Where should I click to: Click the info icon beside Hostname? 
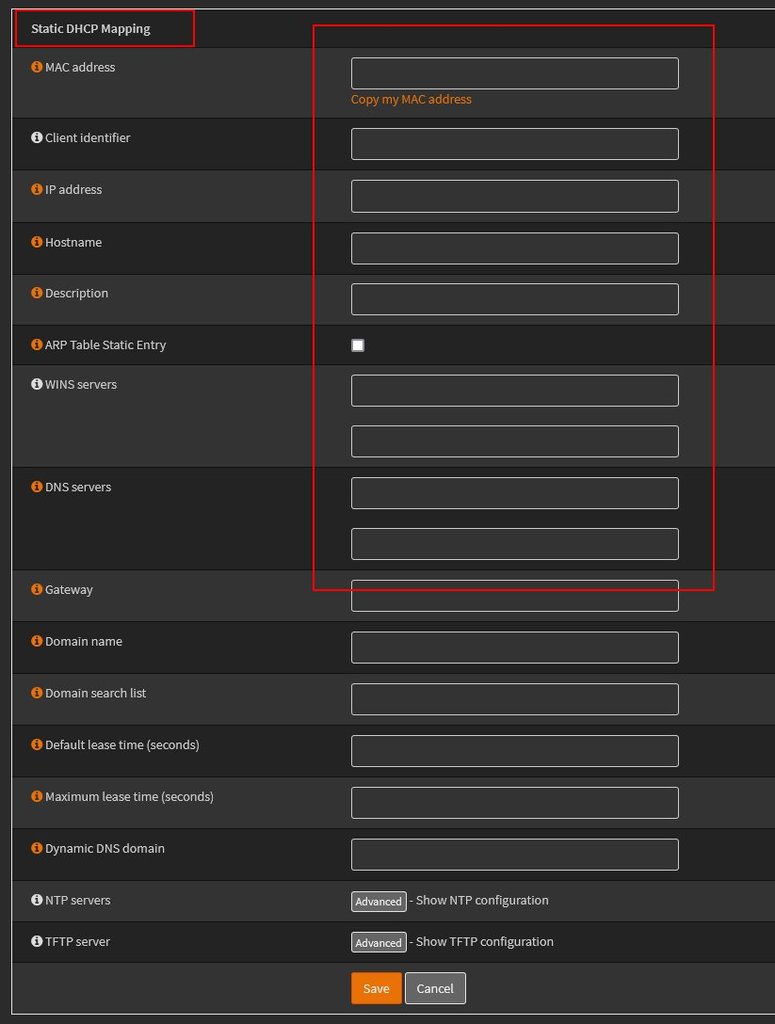pyautogui.click(x=37, y=242)
